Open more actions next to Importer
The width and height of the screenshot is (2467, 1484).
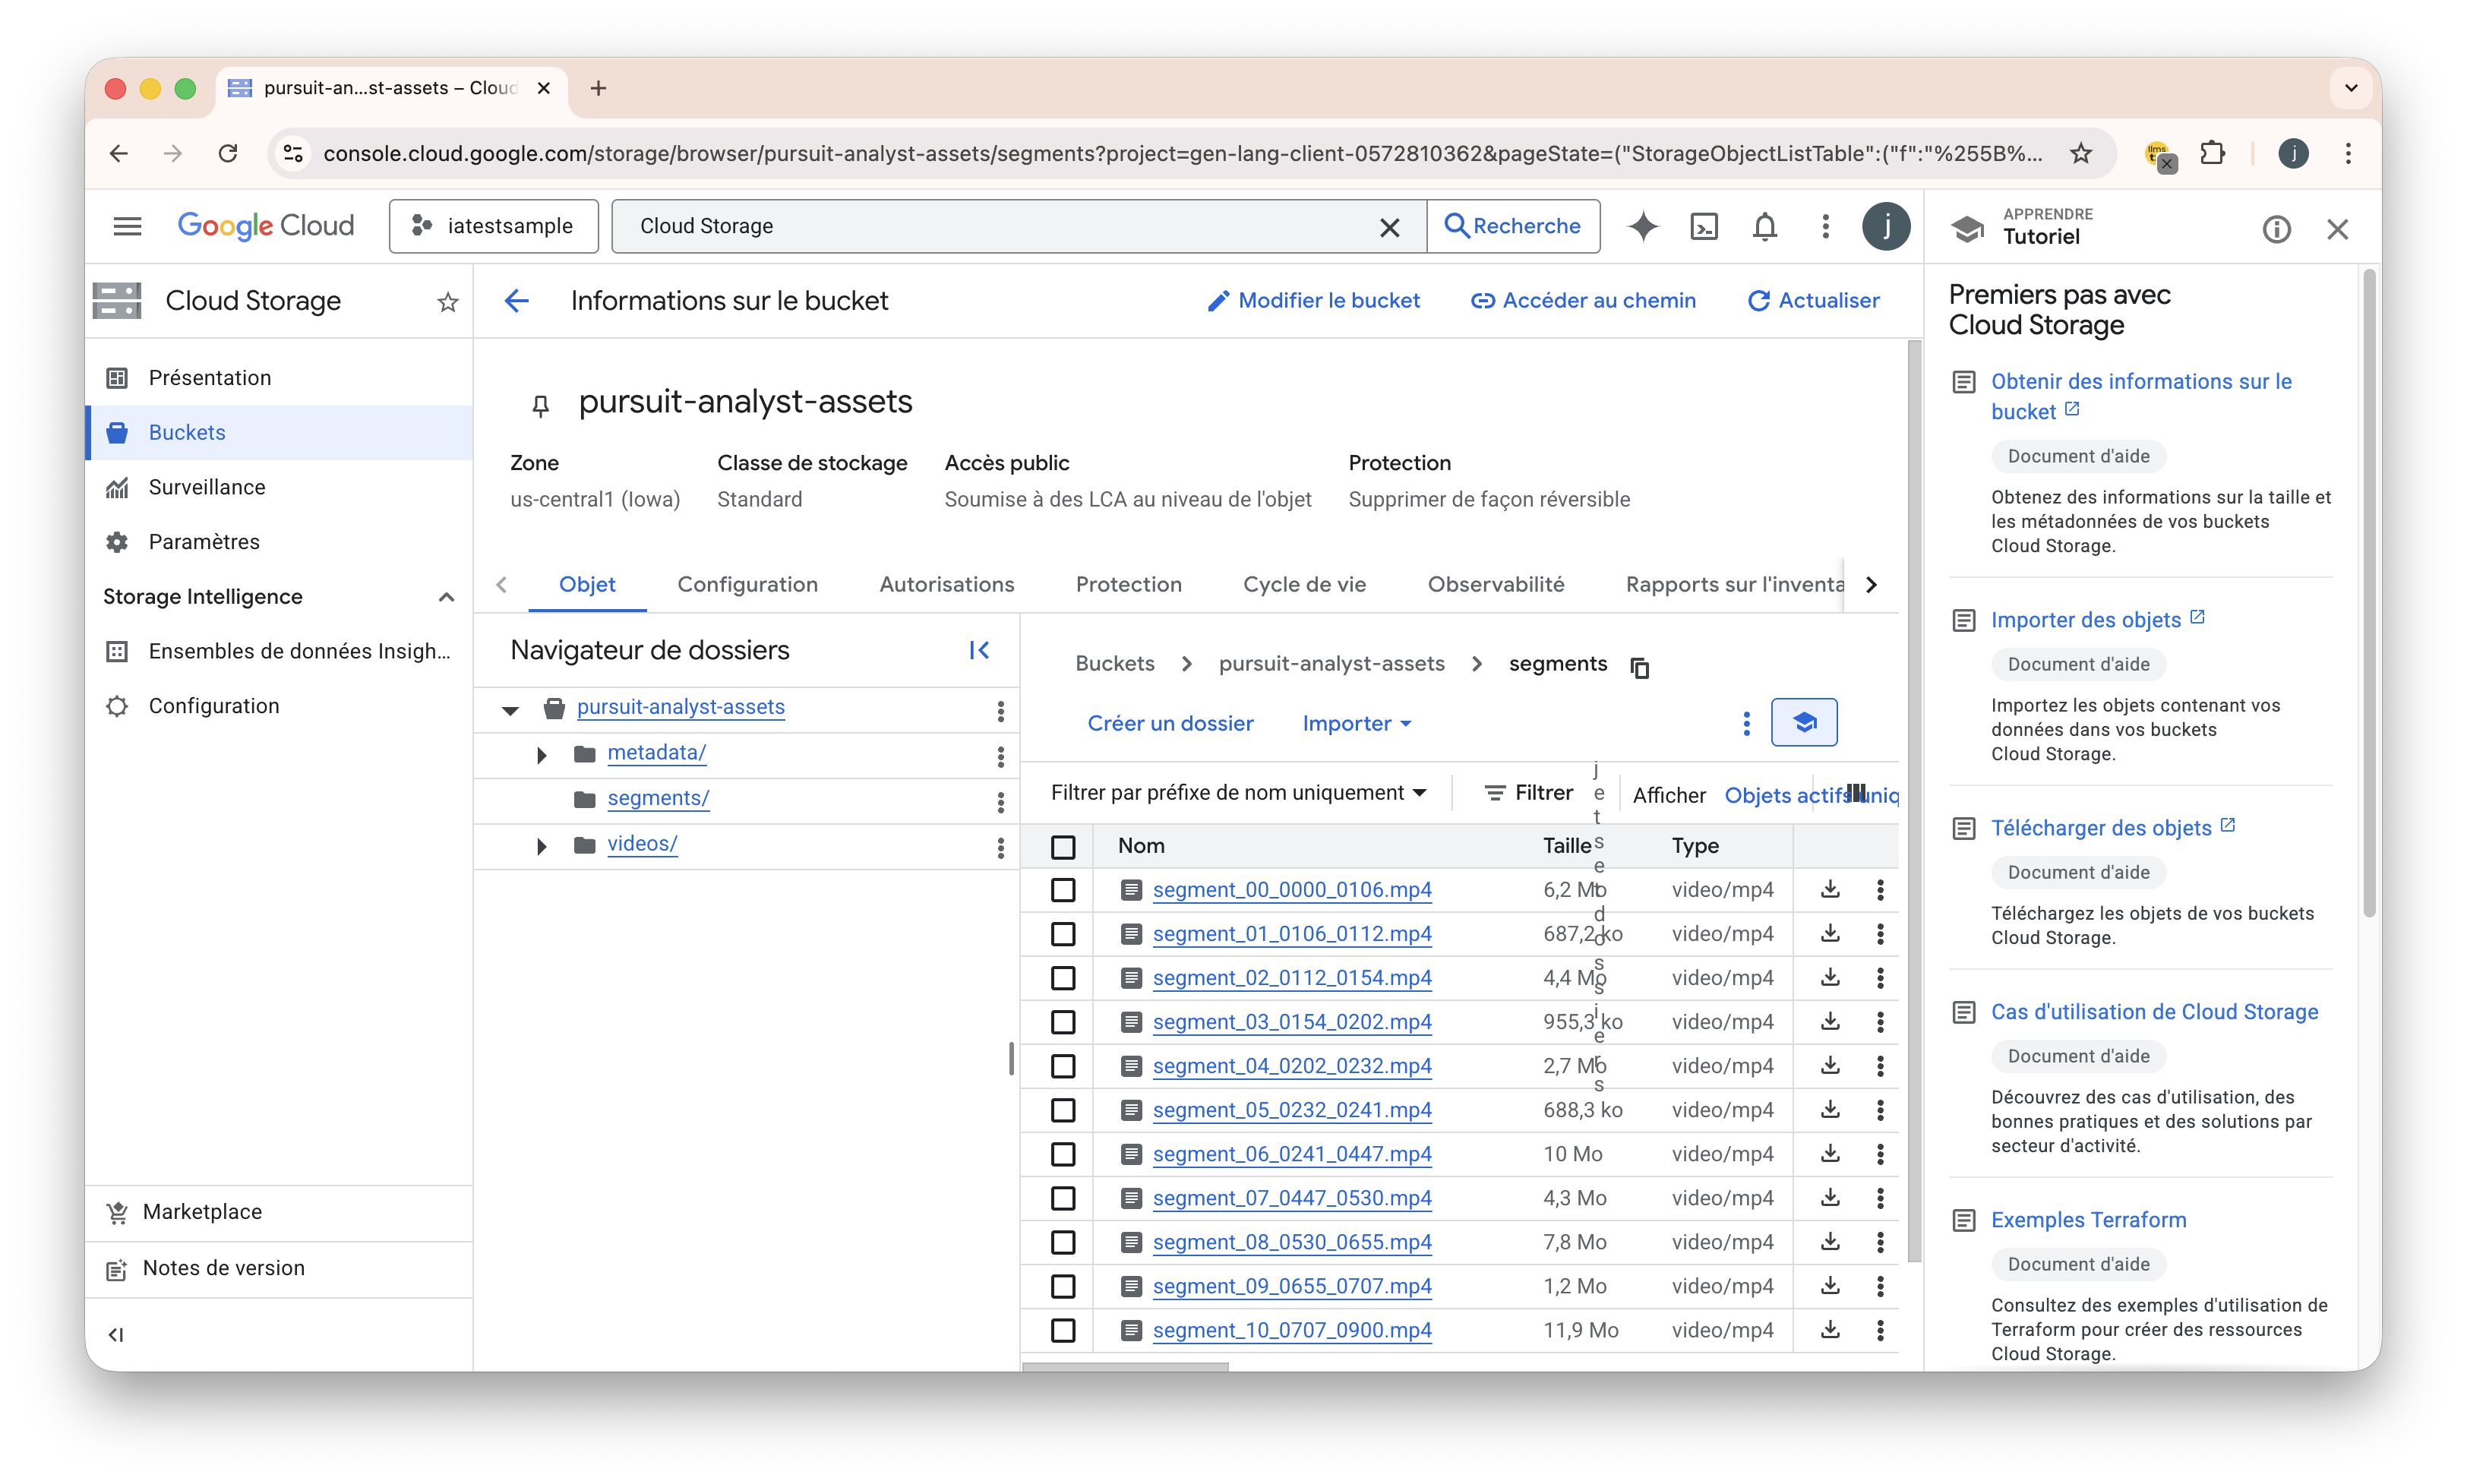pyautogui.click(x=1746, y=723)
